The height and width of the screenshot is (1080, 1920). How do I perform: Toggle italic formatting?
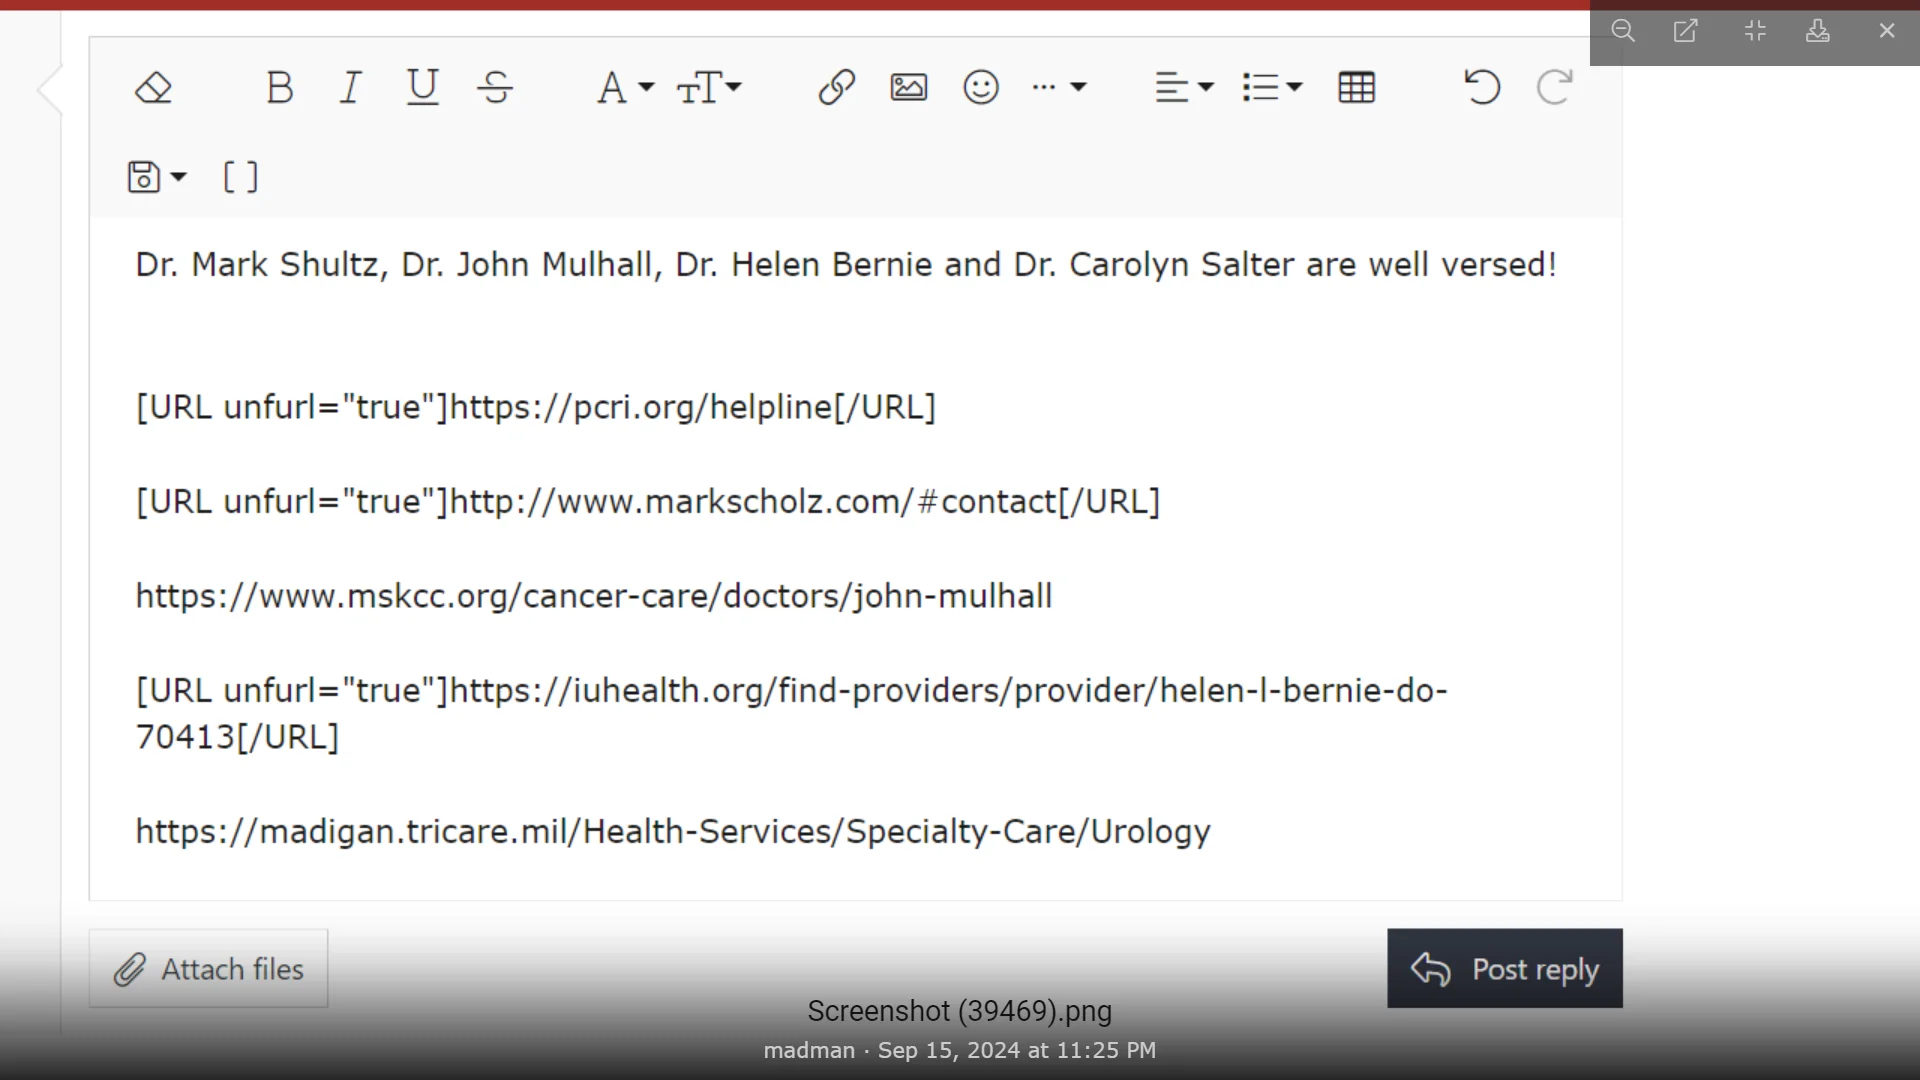351,88
